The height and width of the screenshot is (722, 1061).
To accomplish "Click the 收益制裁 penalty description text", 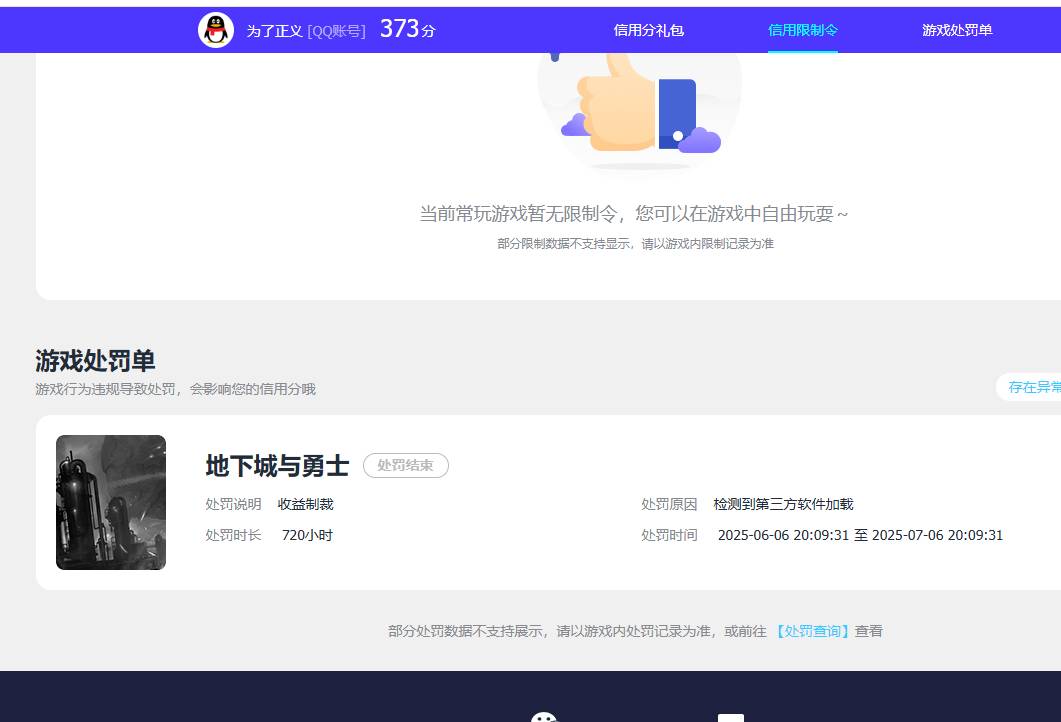I will click(306, 504).
